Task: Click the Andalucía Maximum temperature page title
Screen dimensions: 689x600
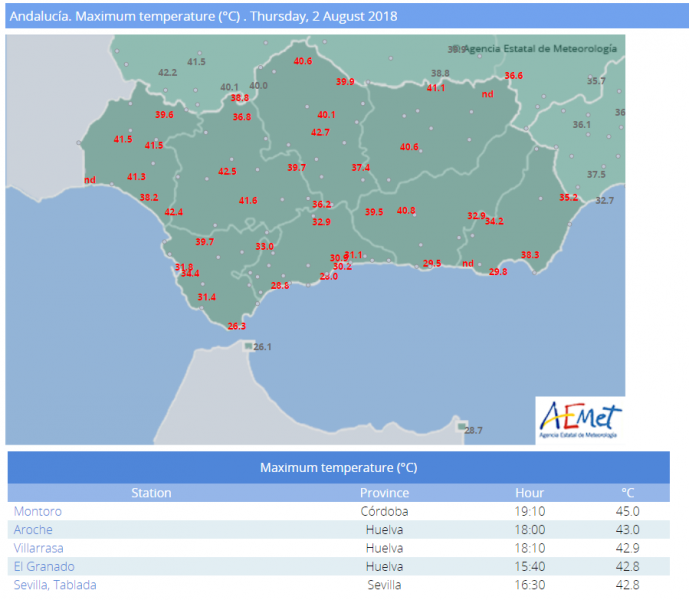Action: tap(203, 16)
